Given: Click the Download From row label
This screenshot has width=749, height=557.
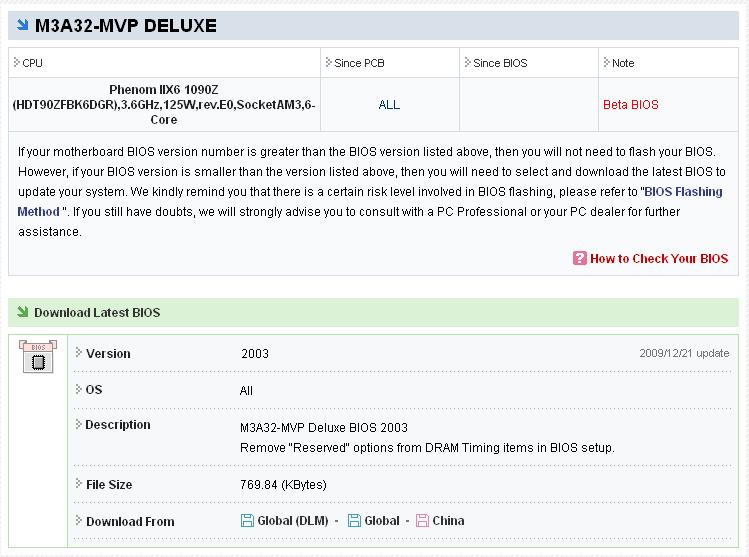Looking at the screenshot, I should (x=130, y=521).
